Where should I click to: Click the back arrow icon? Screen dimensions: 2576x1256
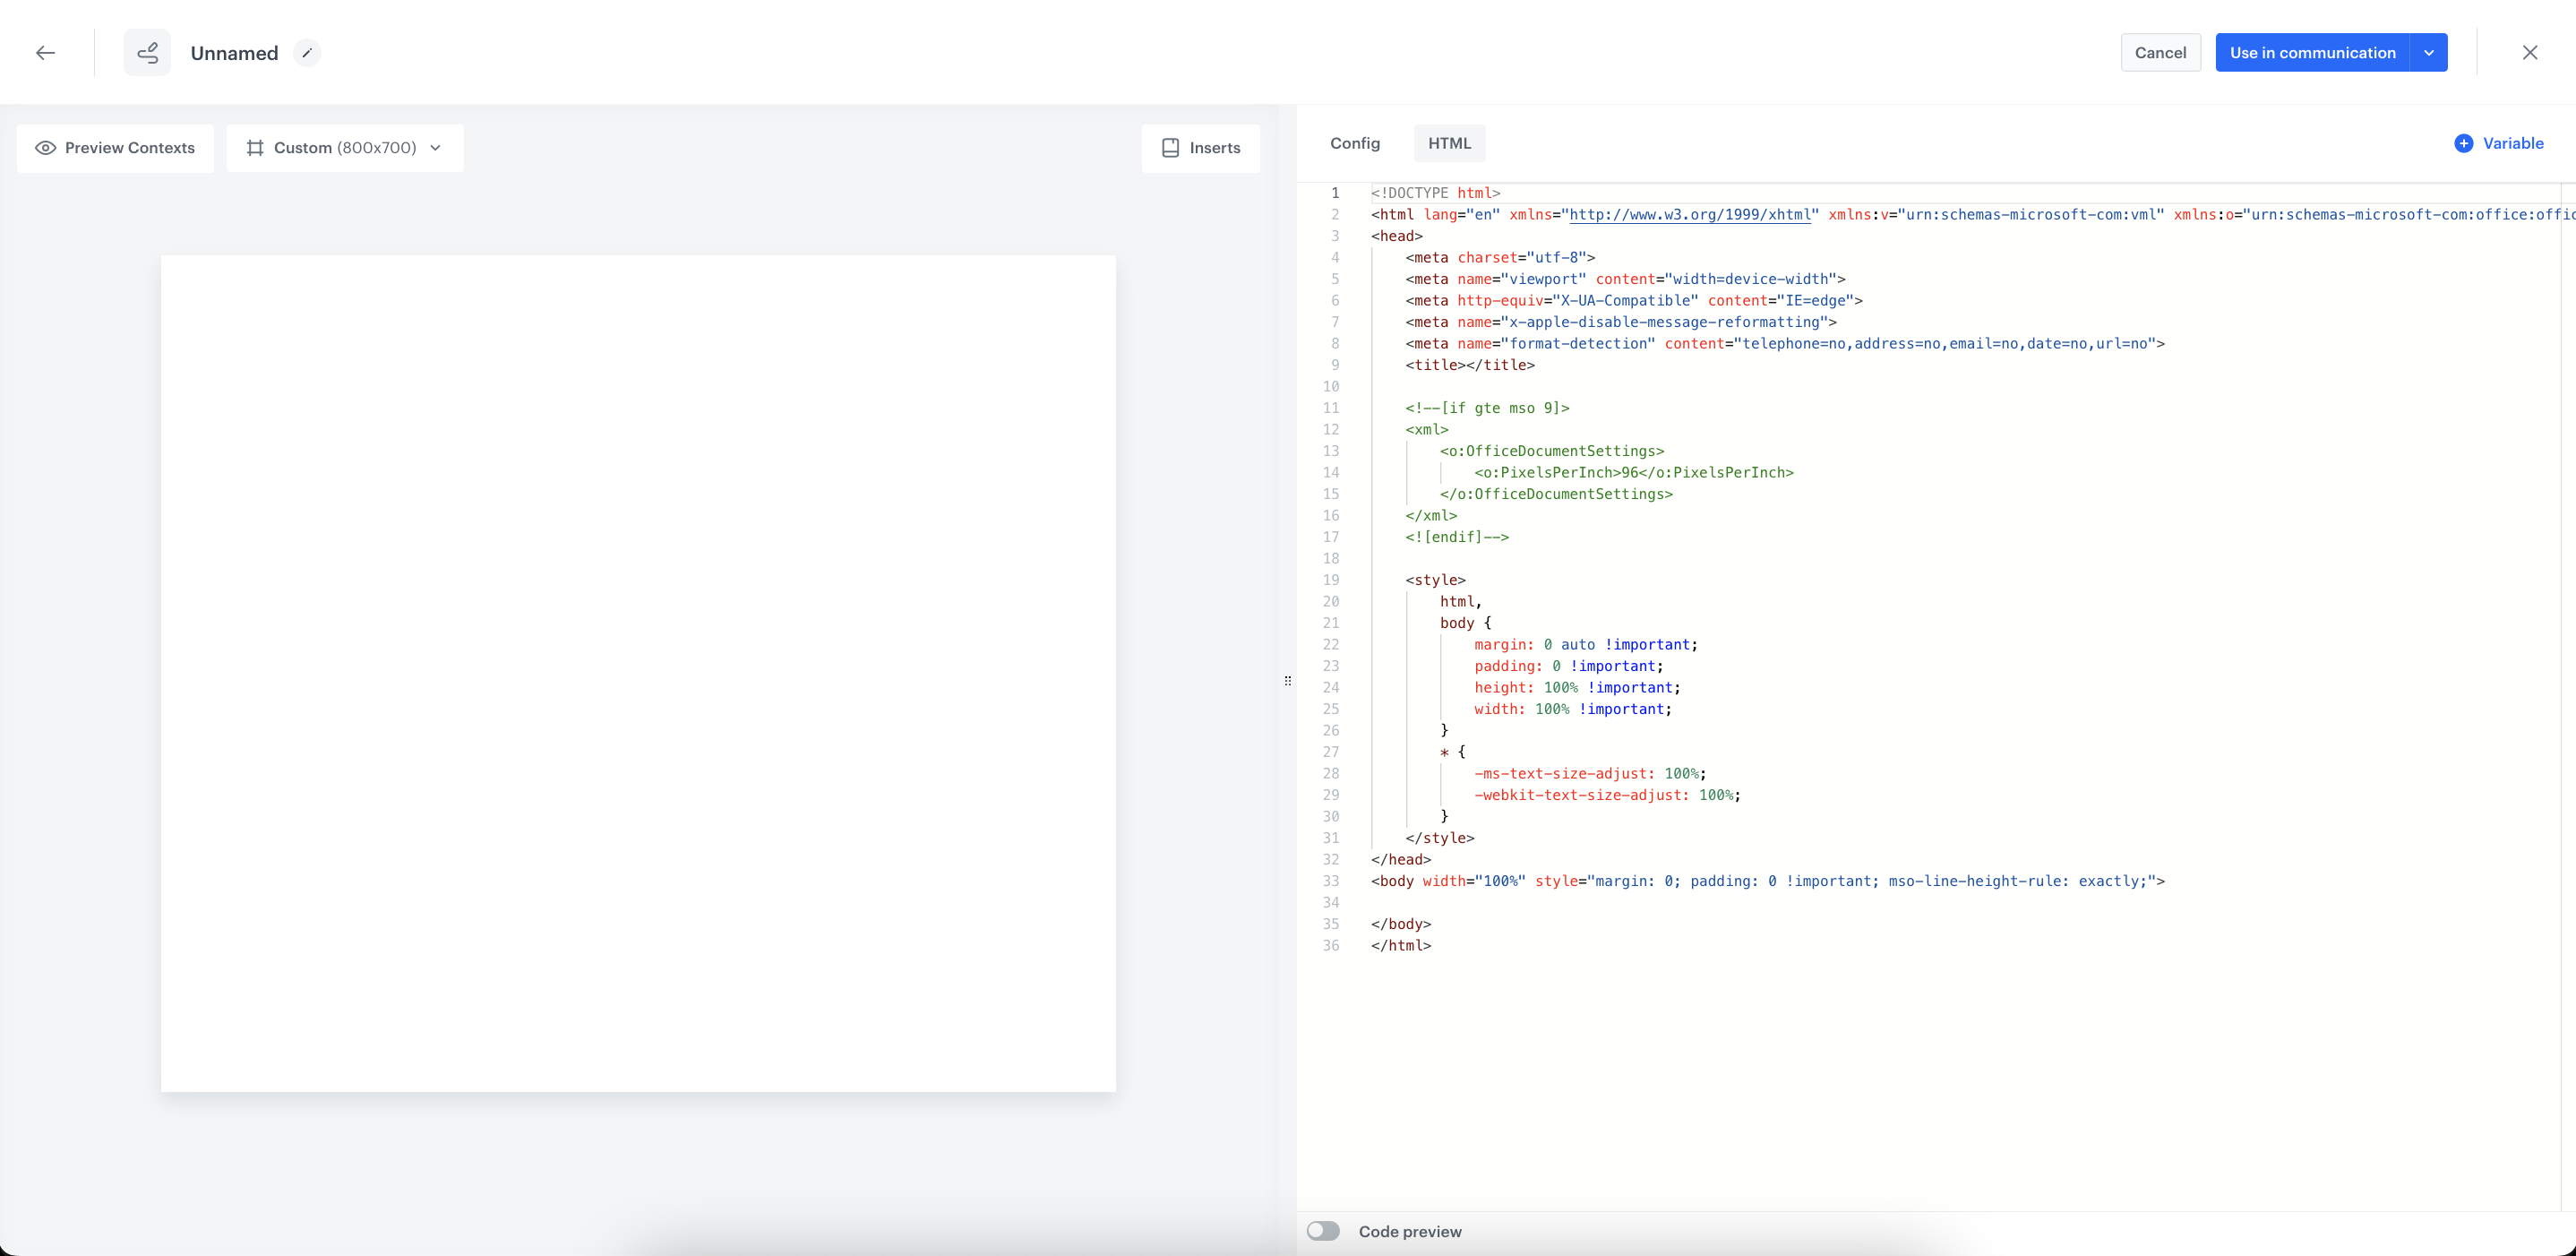point(45,52)
